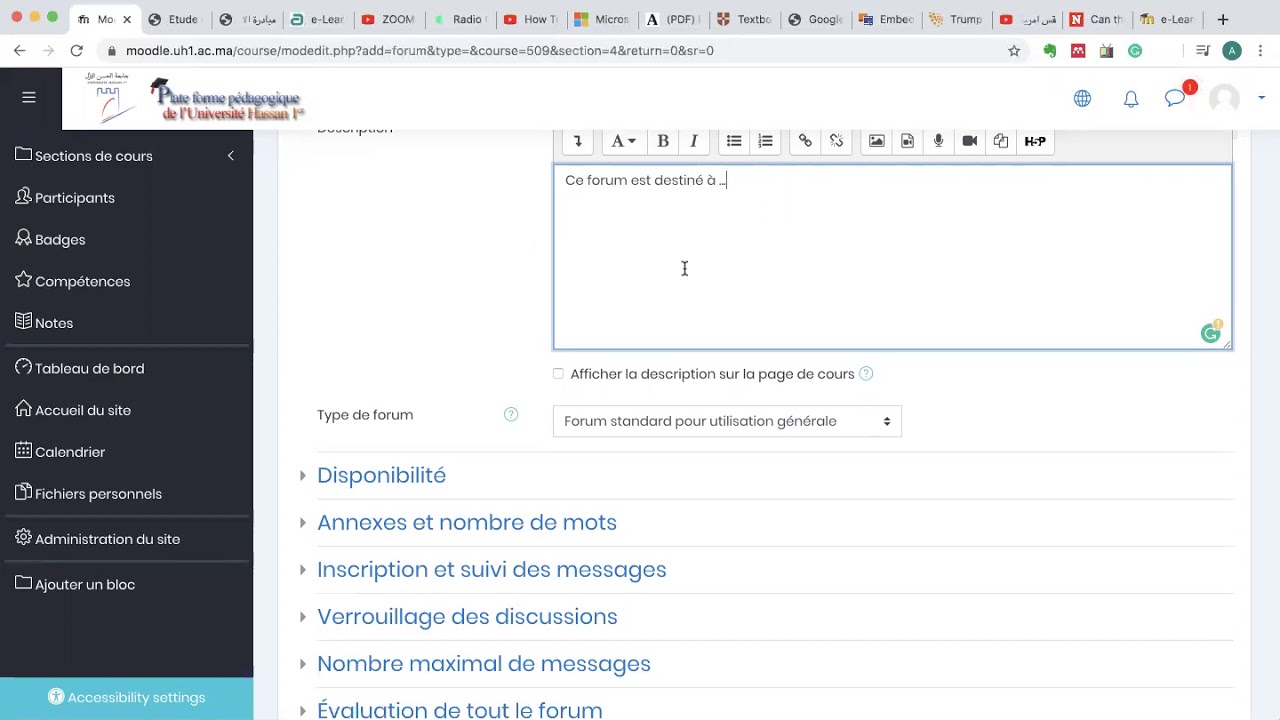The width and height of the screenshot is (1280, 720).
Task: Click Ajouter un bloc in sidebar
Action: [x=75, y=584]
